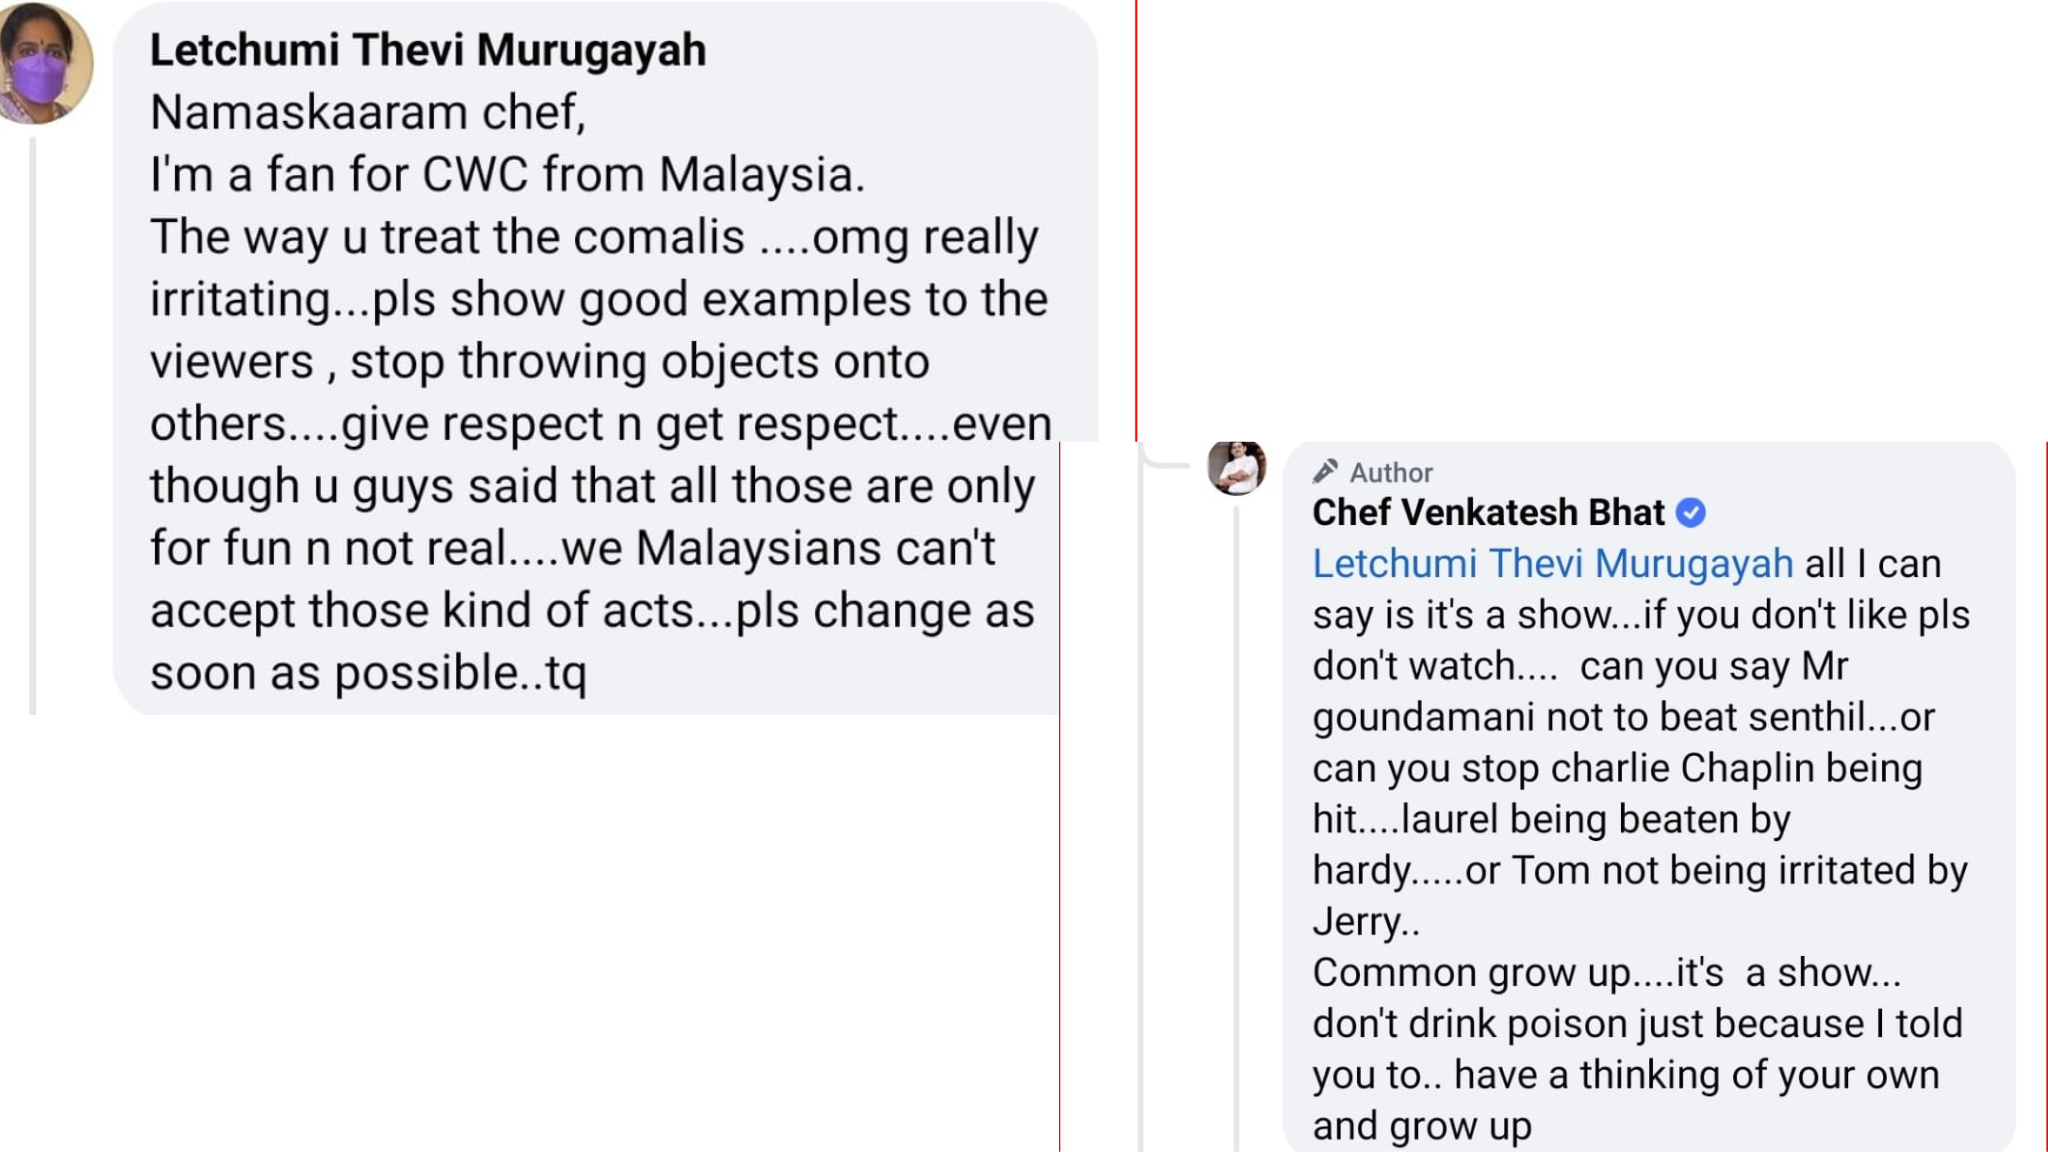Viewport: 2048px width, 1152px height.
Task: Click the "Jerry.." line in the reply
Action: [1366, 922]
